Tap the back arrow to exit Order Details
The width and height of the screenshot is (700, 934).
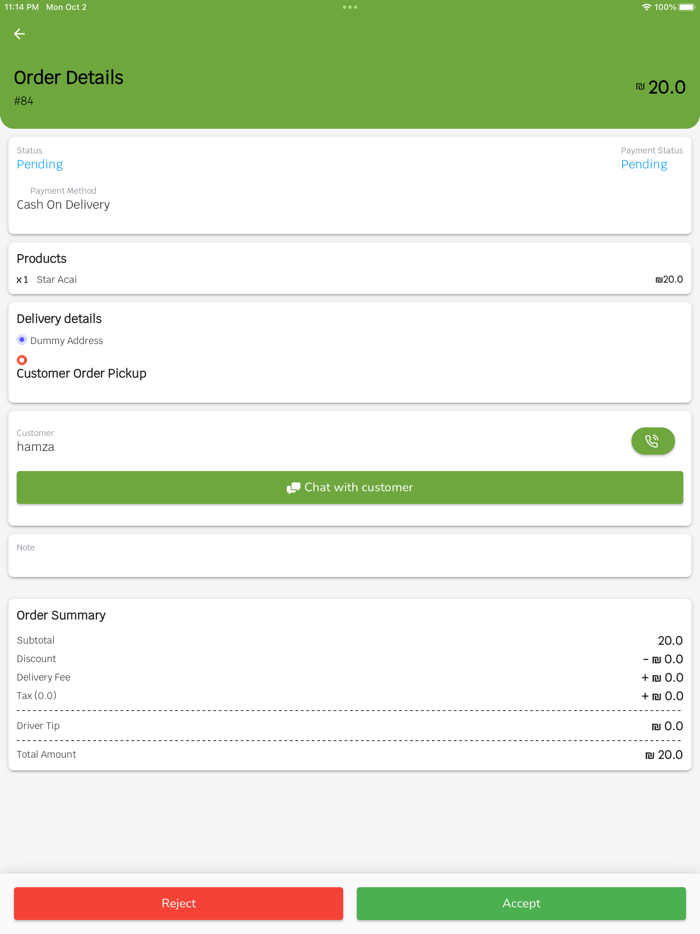click(x=19, y=33)
